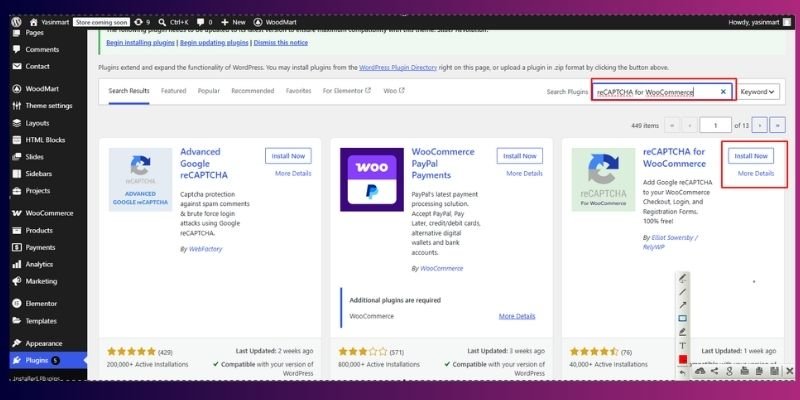Click the cloud upload screenshot icon

click(x=700, y=371)
